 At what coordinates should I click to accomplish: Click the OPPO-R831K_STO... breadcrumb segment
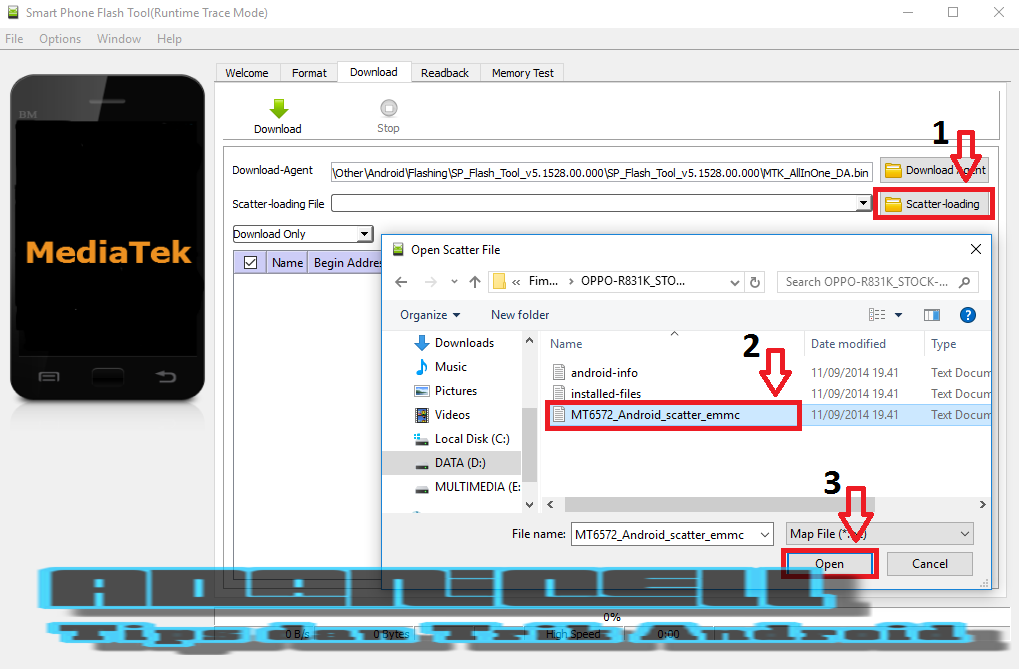[x=632, y=281]
